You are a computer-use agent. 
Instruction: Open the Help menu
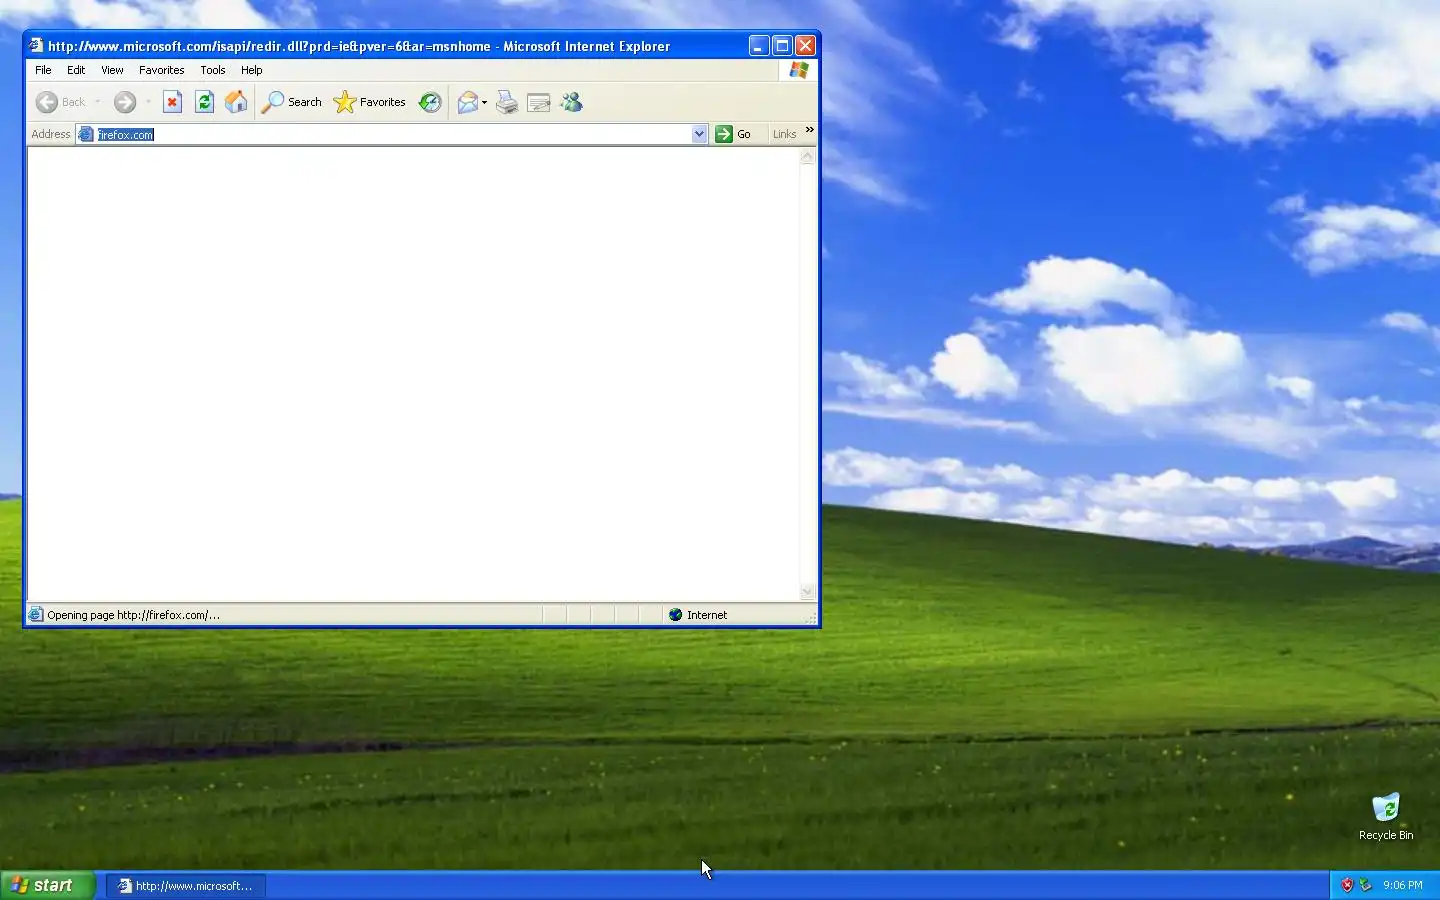tap(252, 70)
